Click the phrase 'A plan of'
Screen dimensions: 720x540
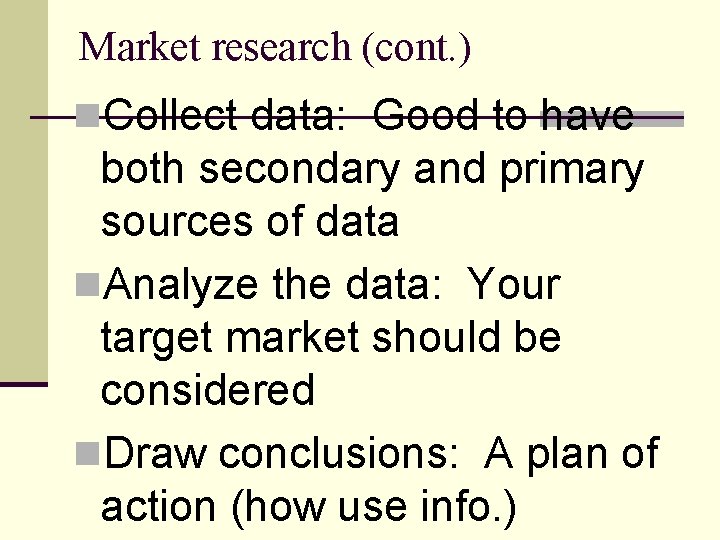tap(572, 455)
